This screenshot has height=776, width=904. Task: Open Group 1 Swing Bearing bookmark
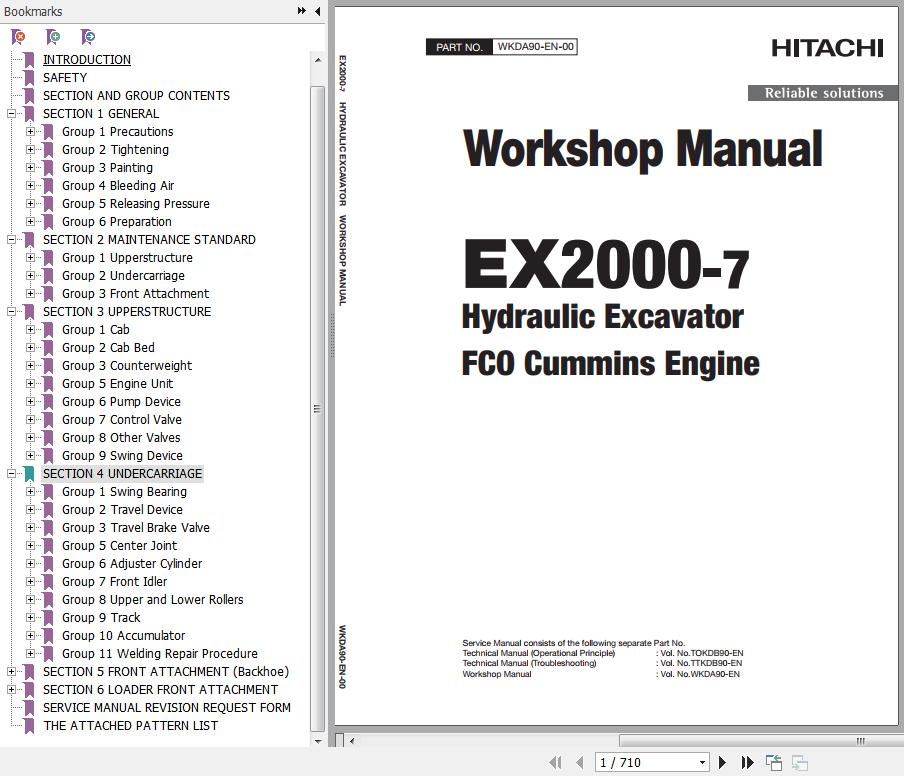(x=125, y=492)
